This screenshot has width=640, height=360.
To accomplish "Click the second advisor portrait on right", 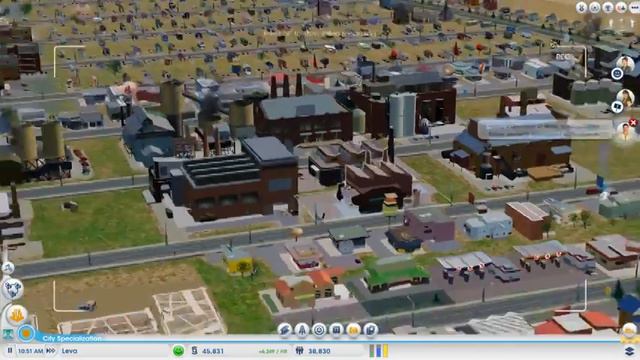I will click(x=625, y=98).
